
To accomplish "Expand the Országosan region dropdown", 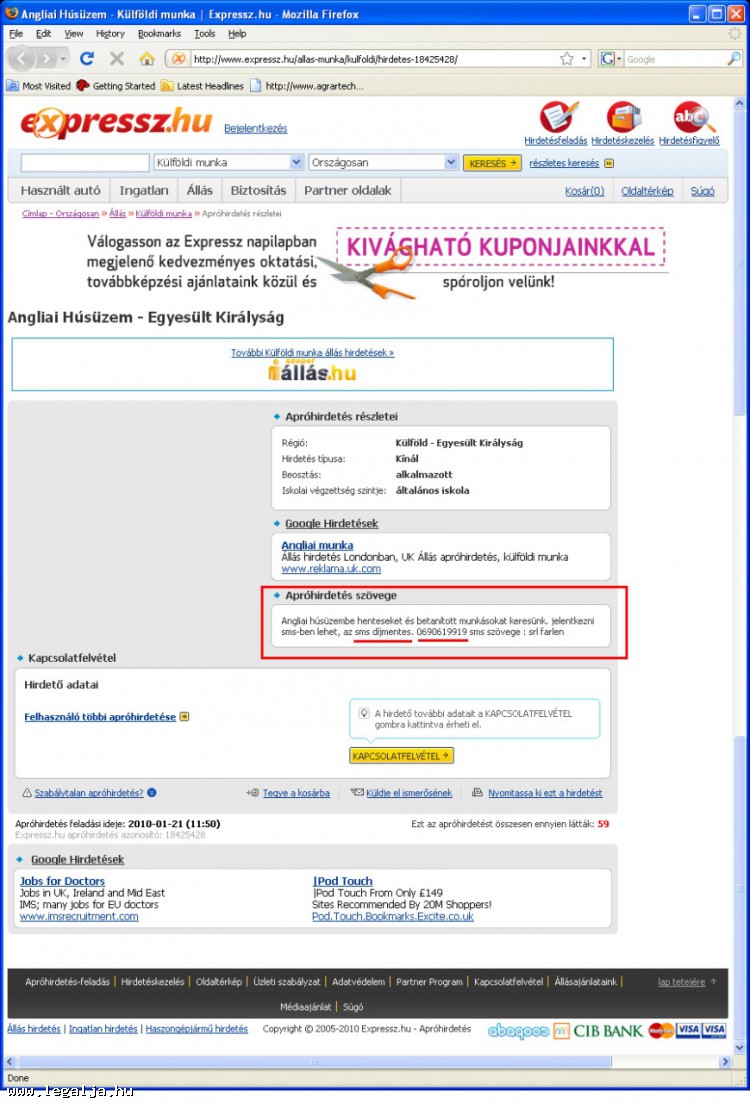I will pos(451,162).
